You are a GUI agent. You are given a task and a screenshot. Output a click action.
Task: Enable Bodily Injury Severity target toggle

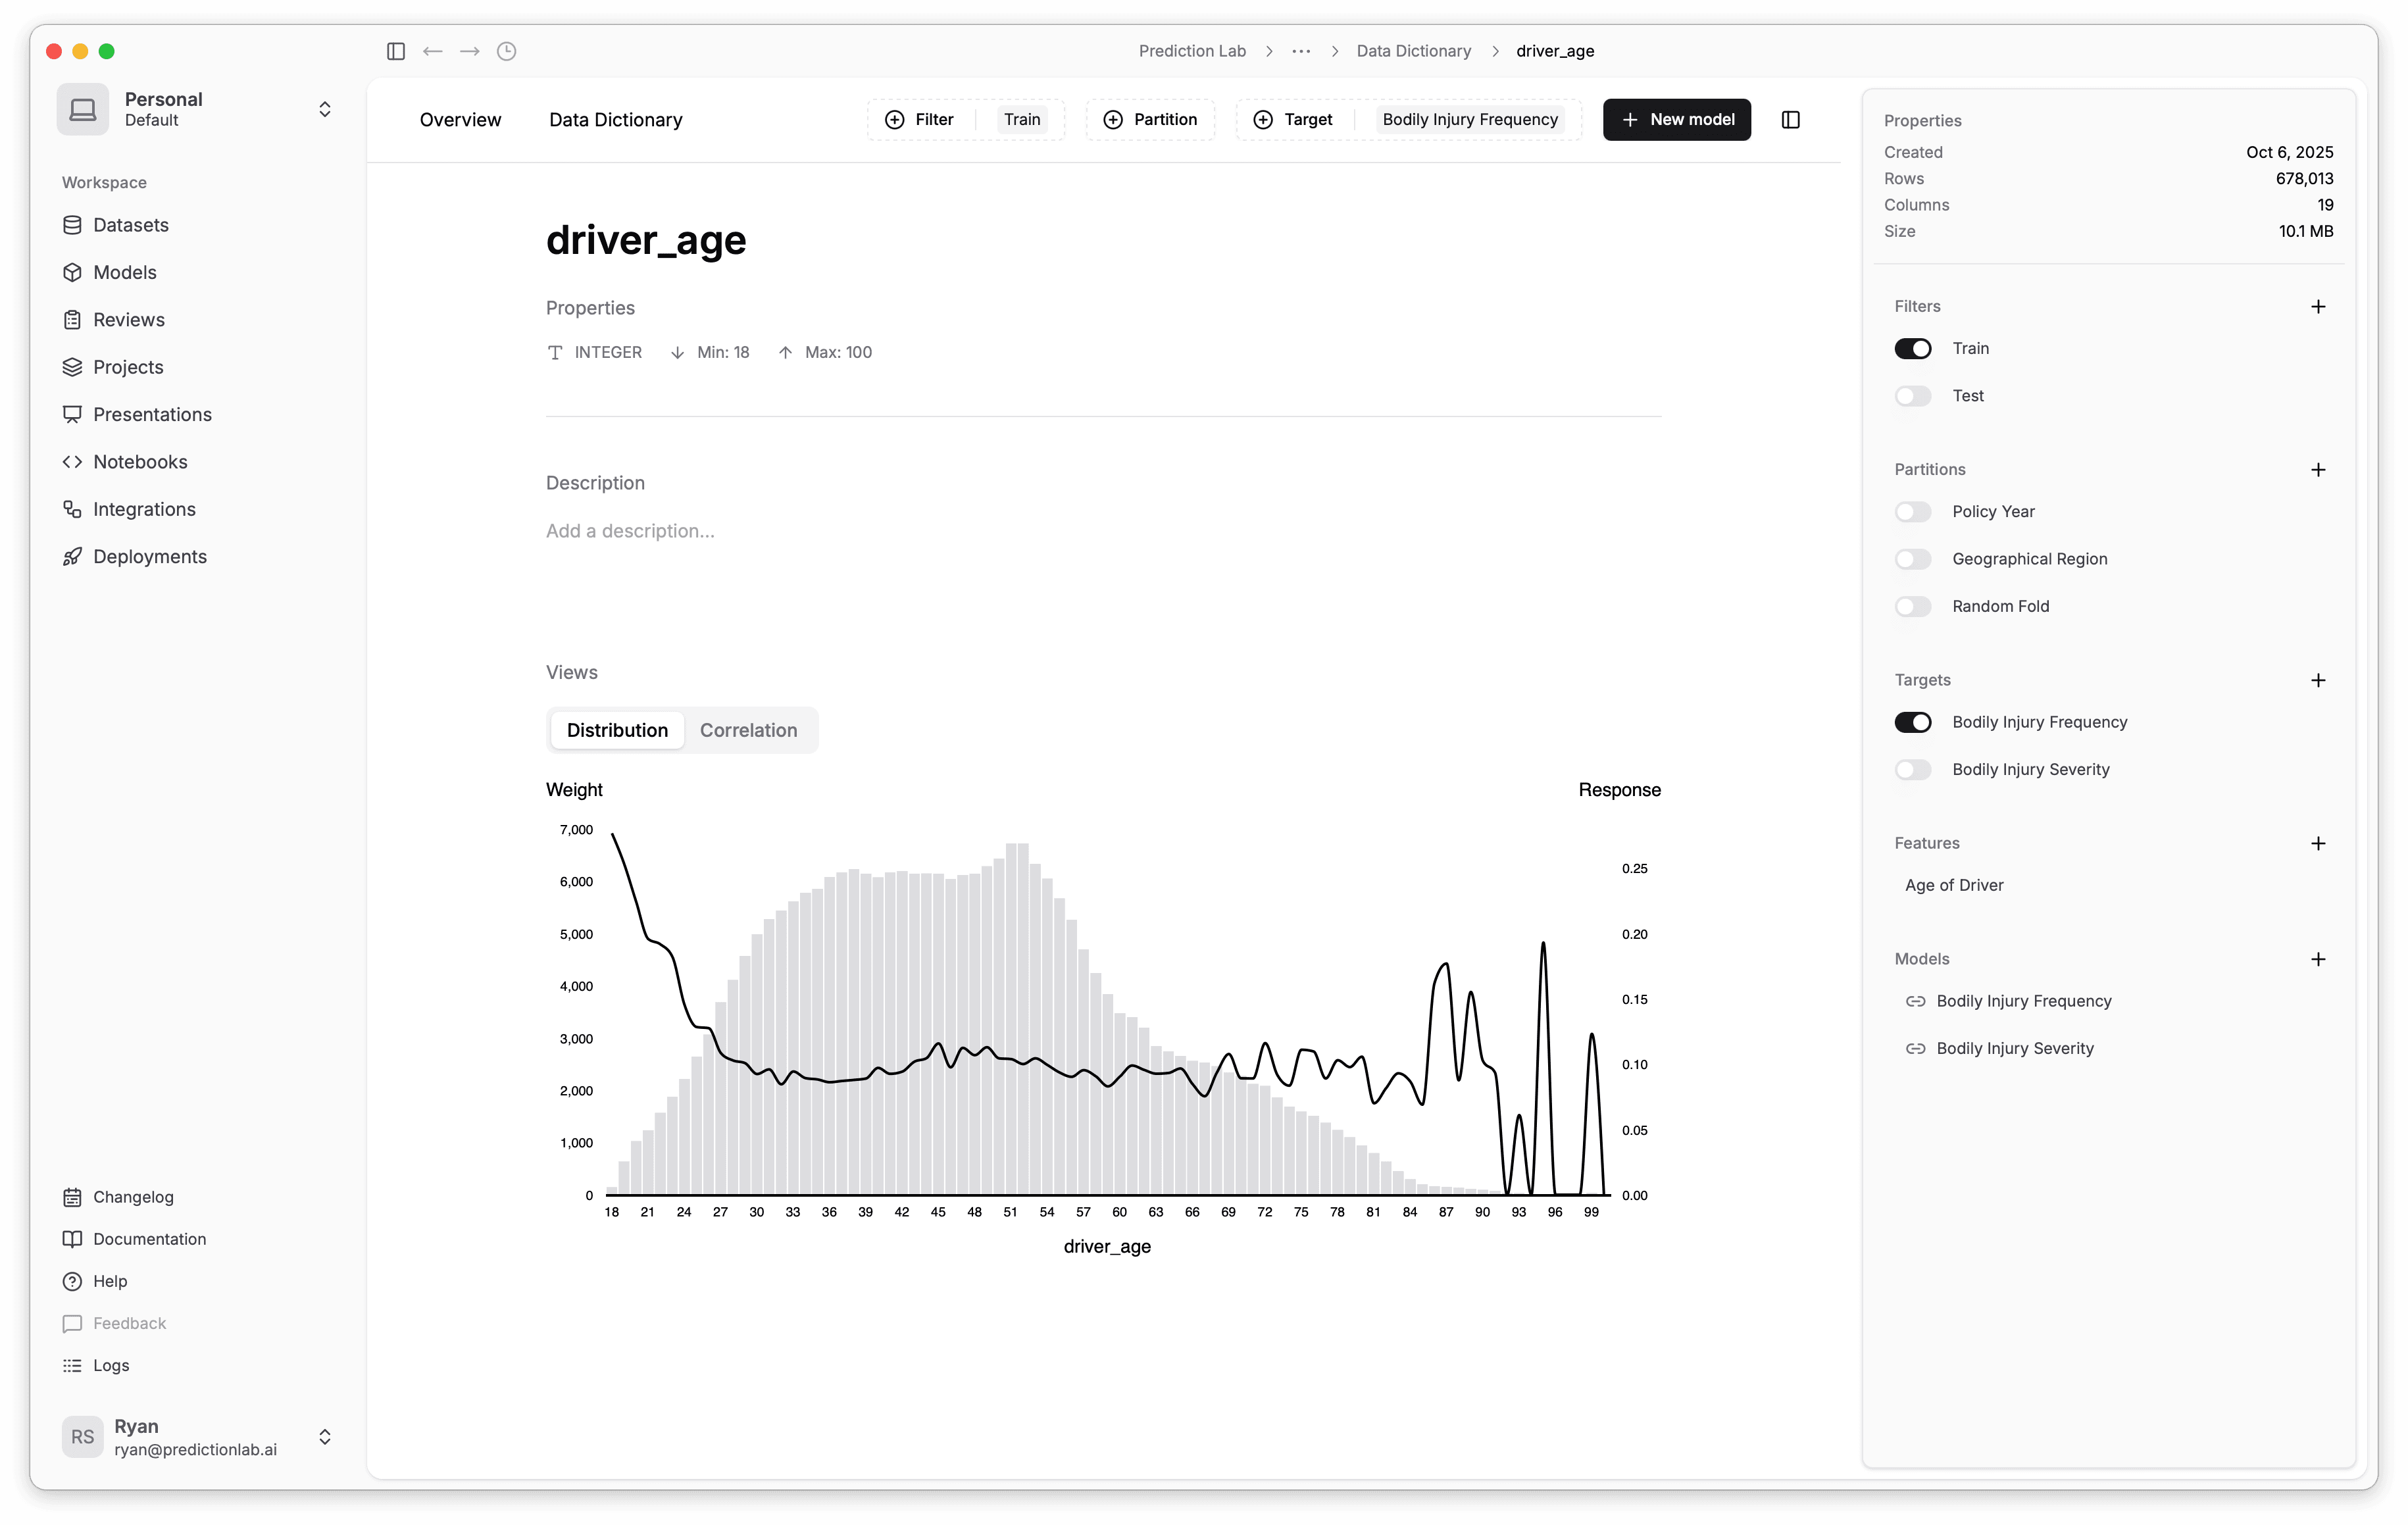pos(1912,770)
